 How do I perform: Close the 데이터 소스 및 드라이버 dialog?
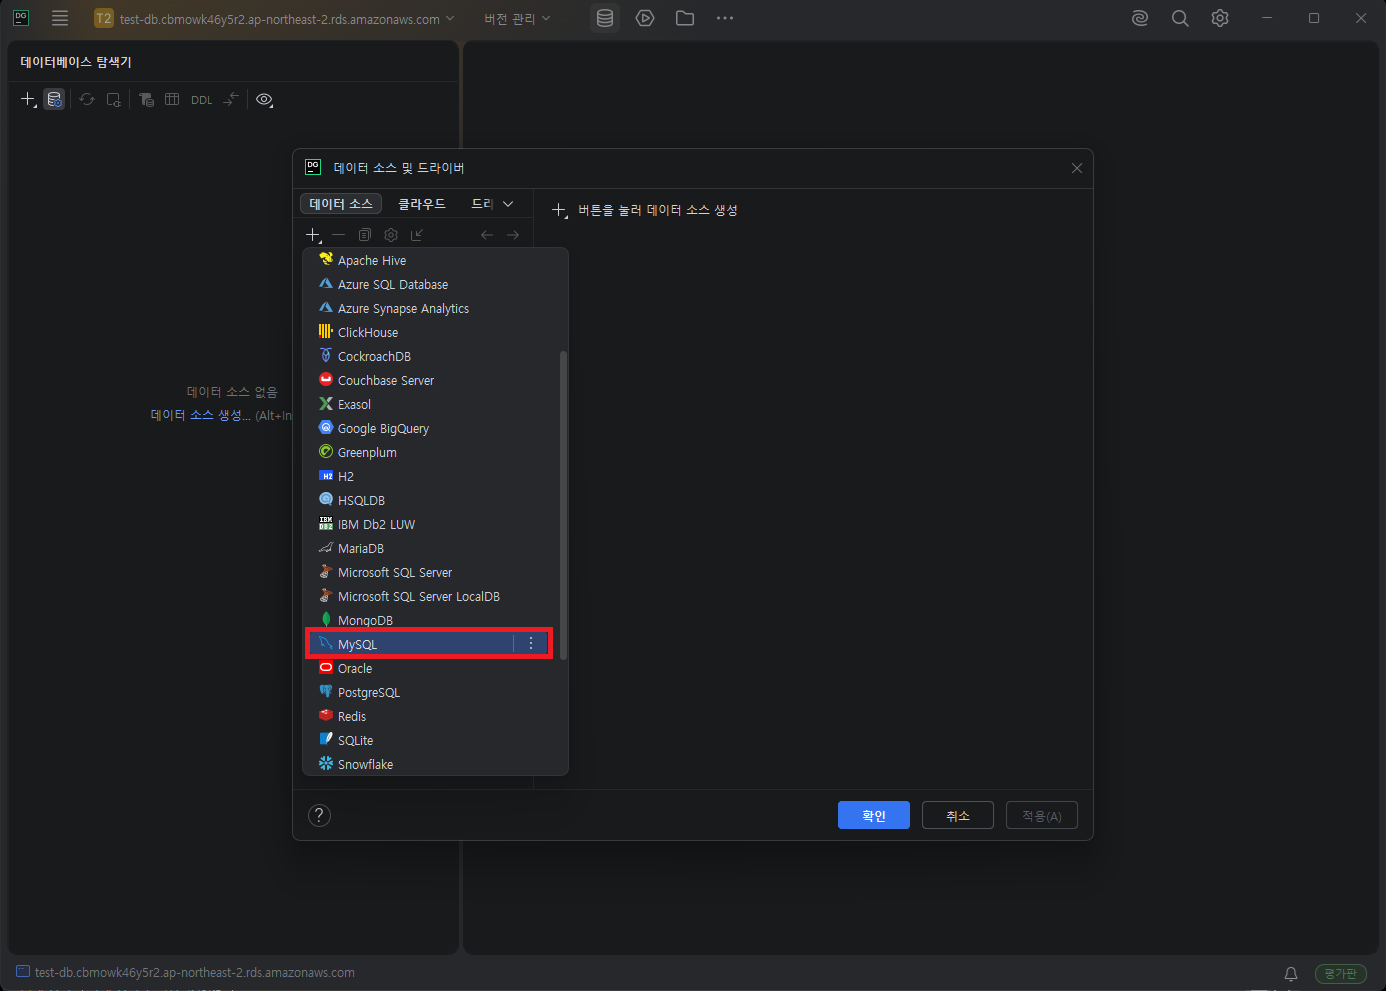1077,168
